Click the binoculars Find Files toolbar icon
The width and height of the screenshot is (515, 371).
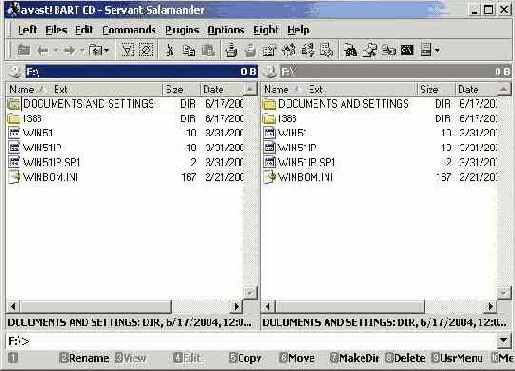click(350, 51)
